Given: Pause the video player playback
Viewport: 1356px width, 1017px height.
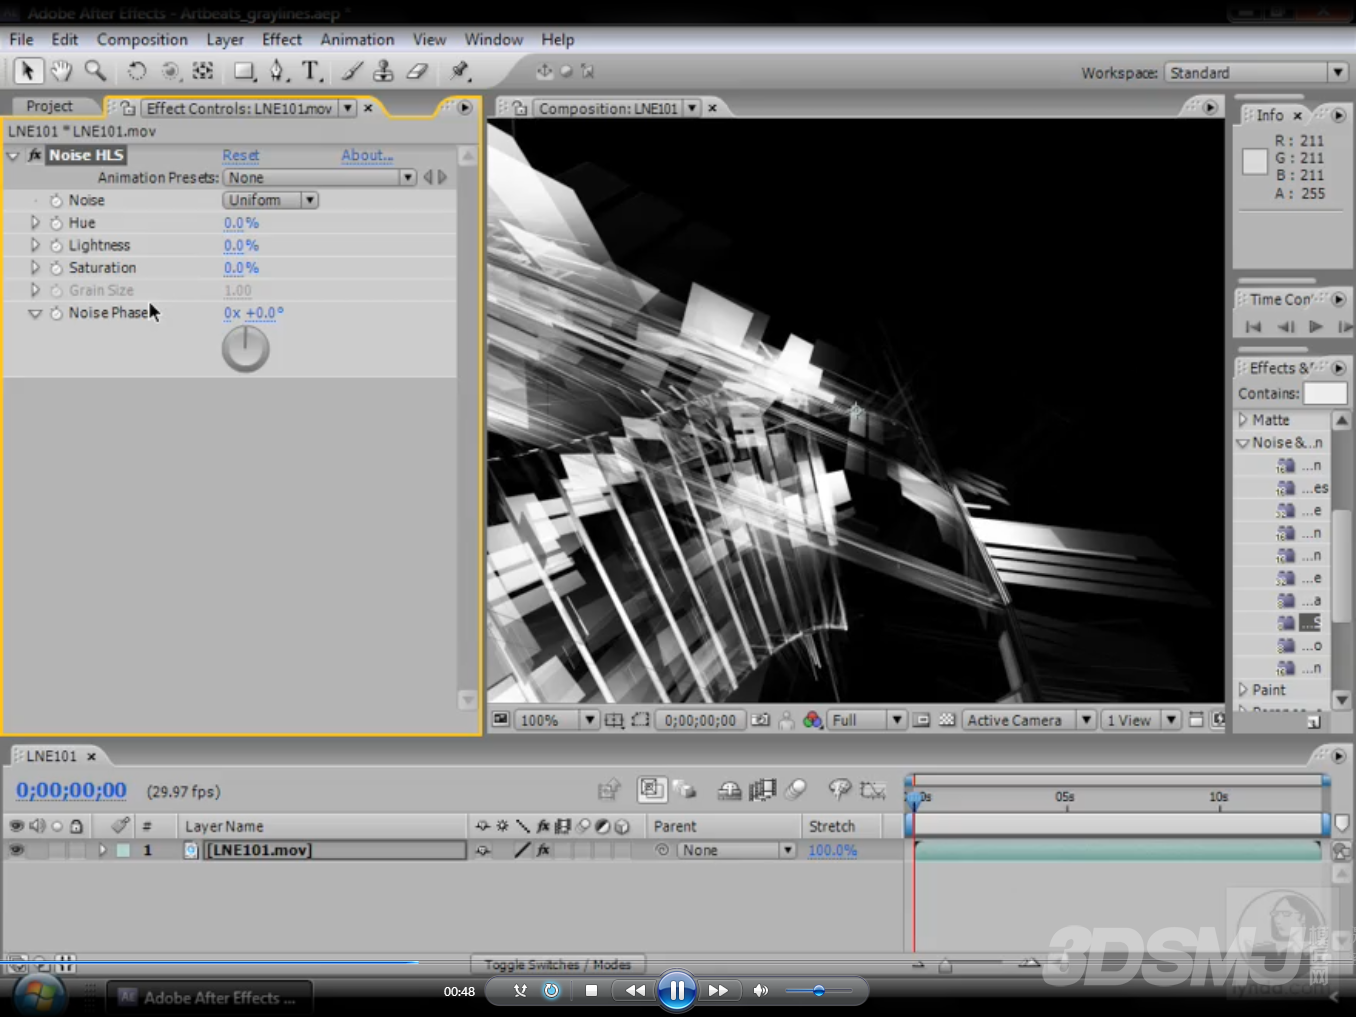Looking at the screenshot, I should coord(677,991).
